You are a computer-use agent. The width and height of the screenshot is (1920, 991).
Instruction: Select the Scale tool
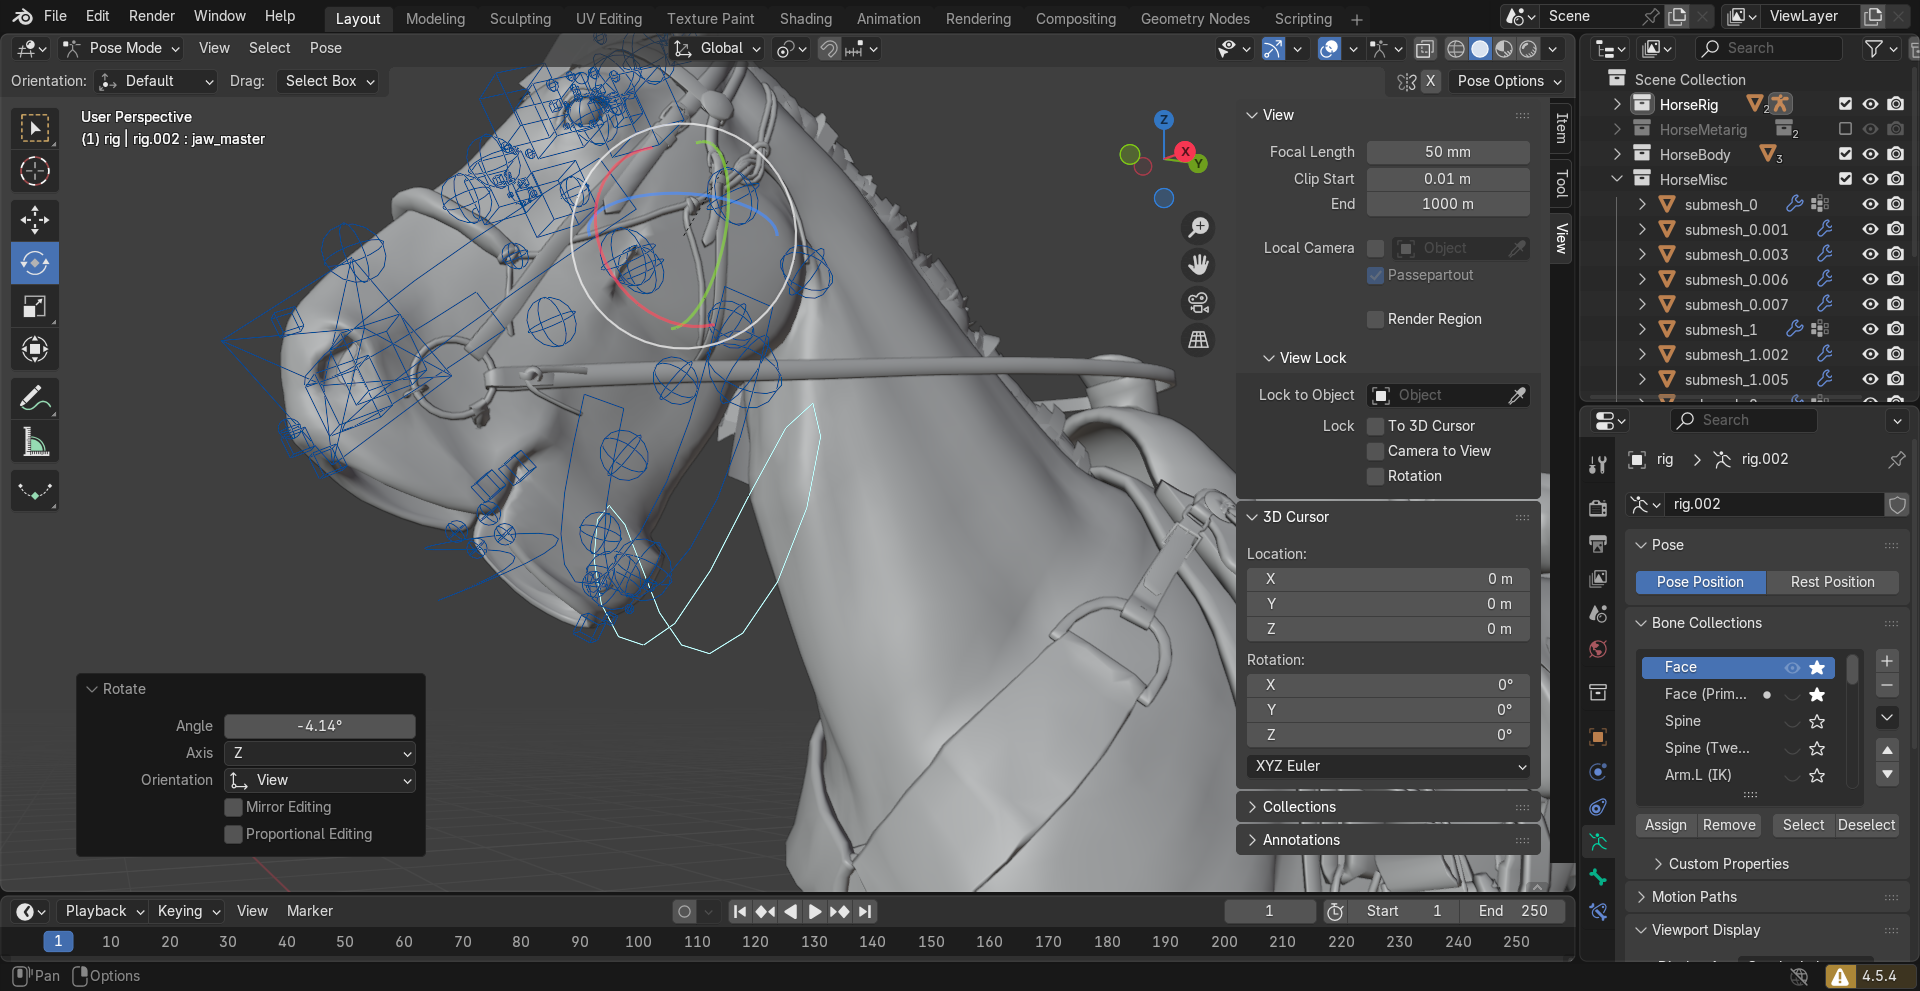click(x=35, y=306)
